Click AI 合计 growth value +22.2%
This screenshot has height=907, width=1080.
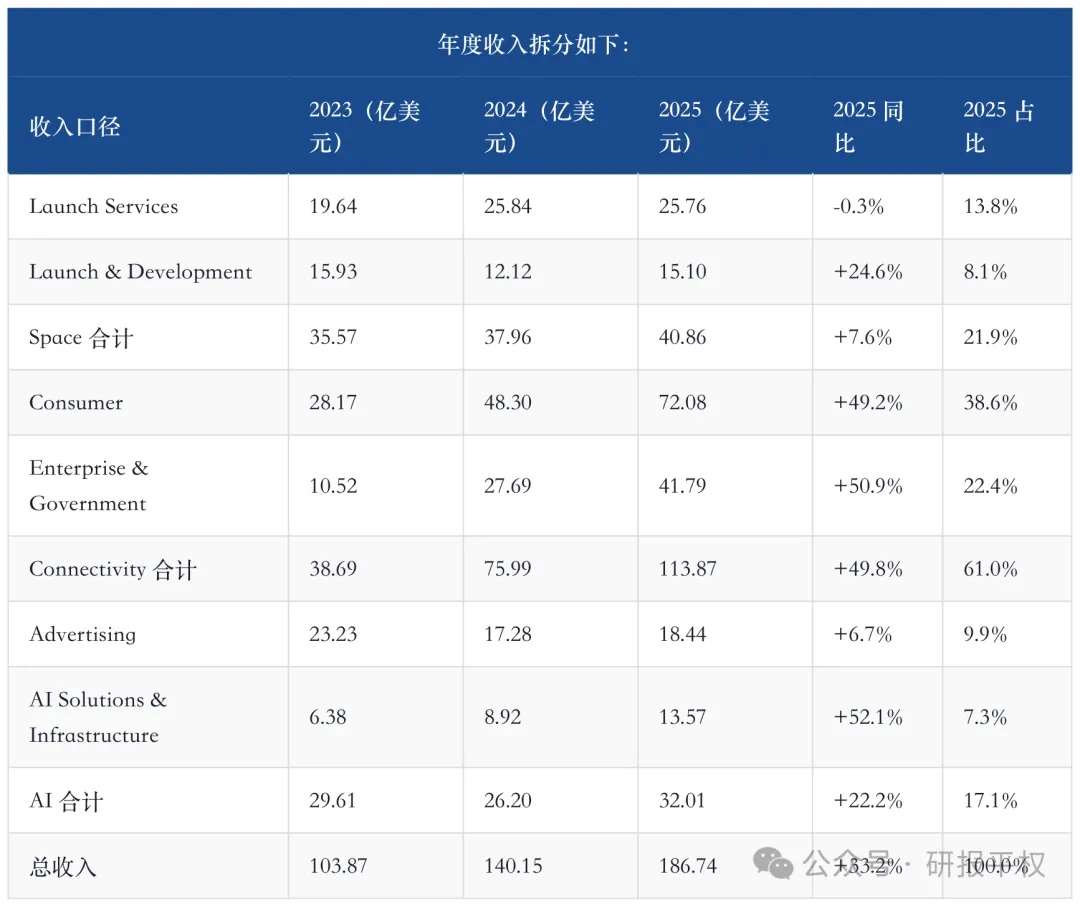[868, 800]
